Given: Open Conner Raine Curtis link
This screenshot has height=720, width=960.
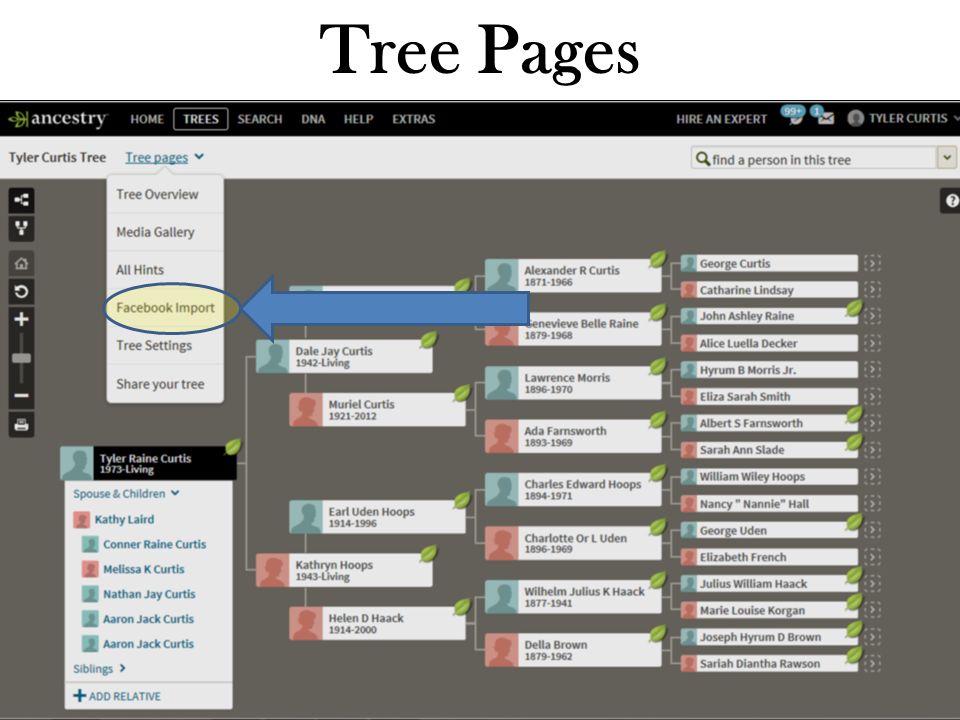Looking at the screenshot, I should pyautogui.click(x=154, y=544).
